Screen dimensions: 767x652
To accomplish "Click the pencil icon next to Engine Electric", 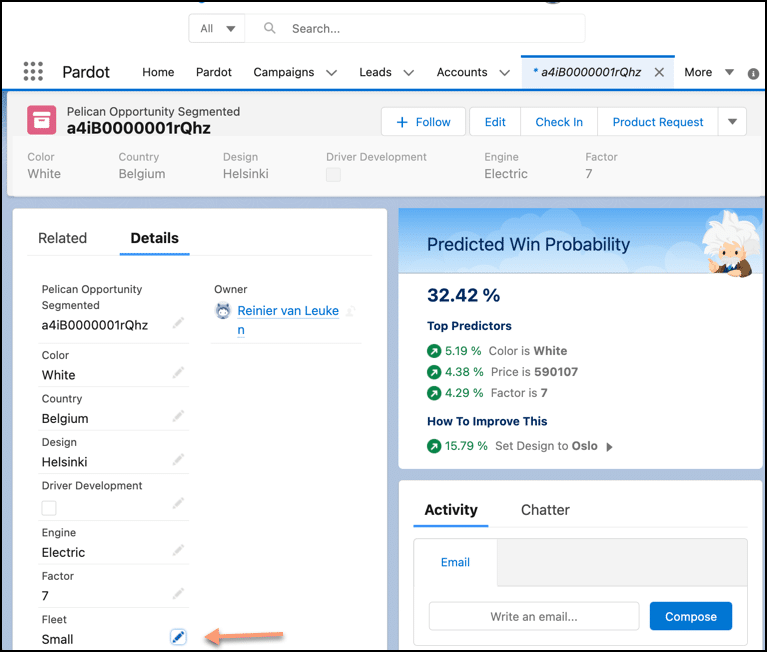I will click(x=178, y=550).
